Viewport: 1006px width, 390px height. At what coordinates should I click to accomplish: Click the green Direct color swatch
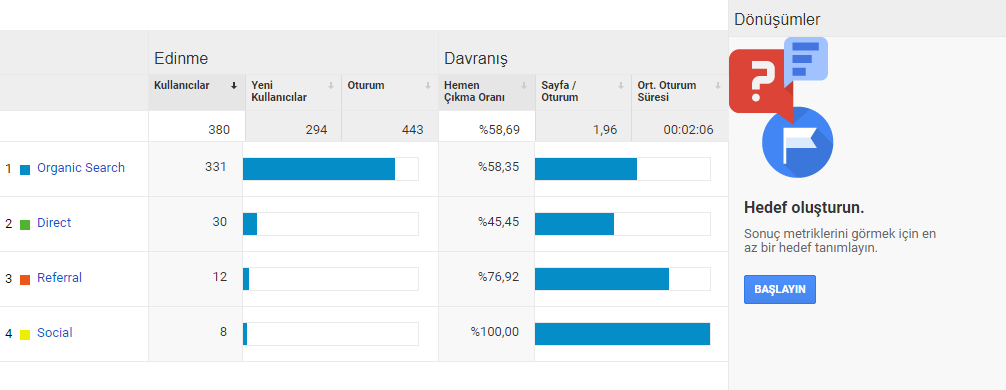(x=25, y=225)
